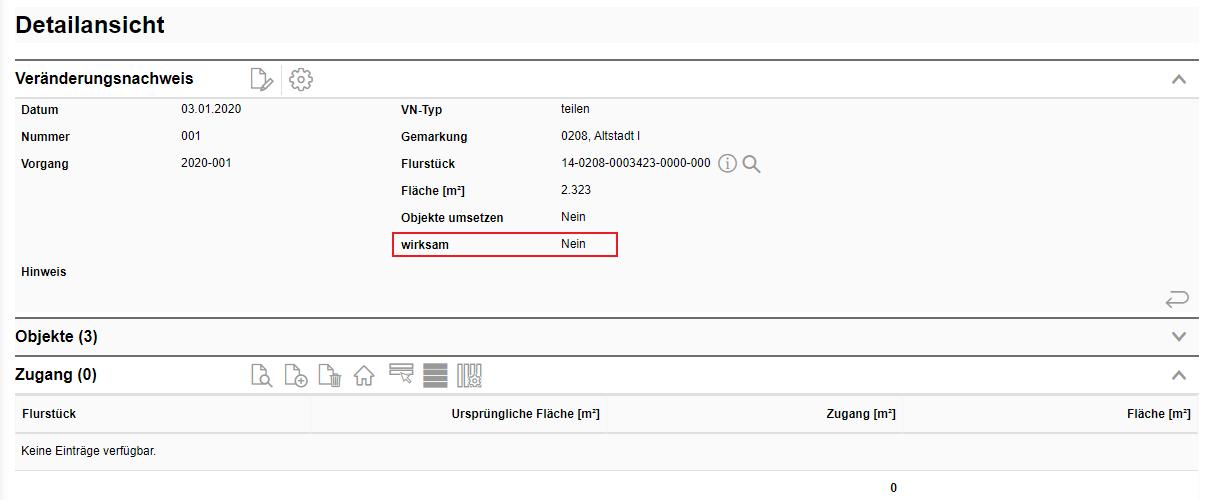This screenshot has width=1206, height=500.
Task: Expand the Objekte (3) section
Action: coord(1179,337)
